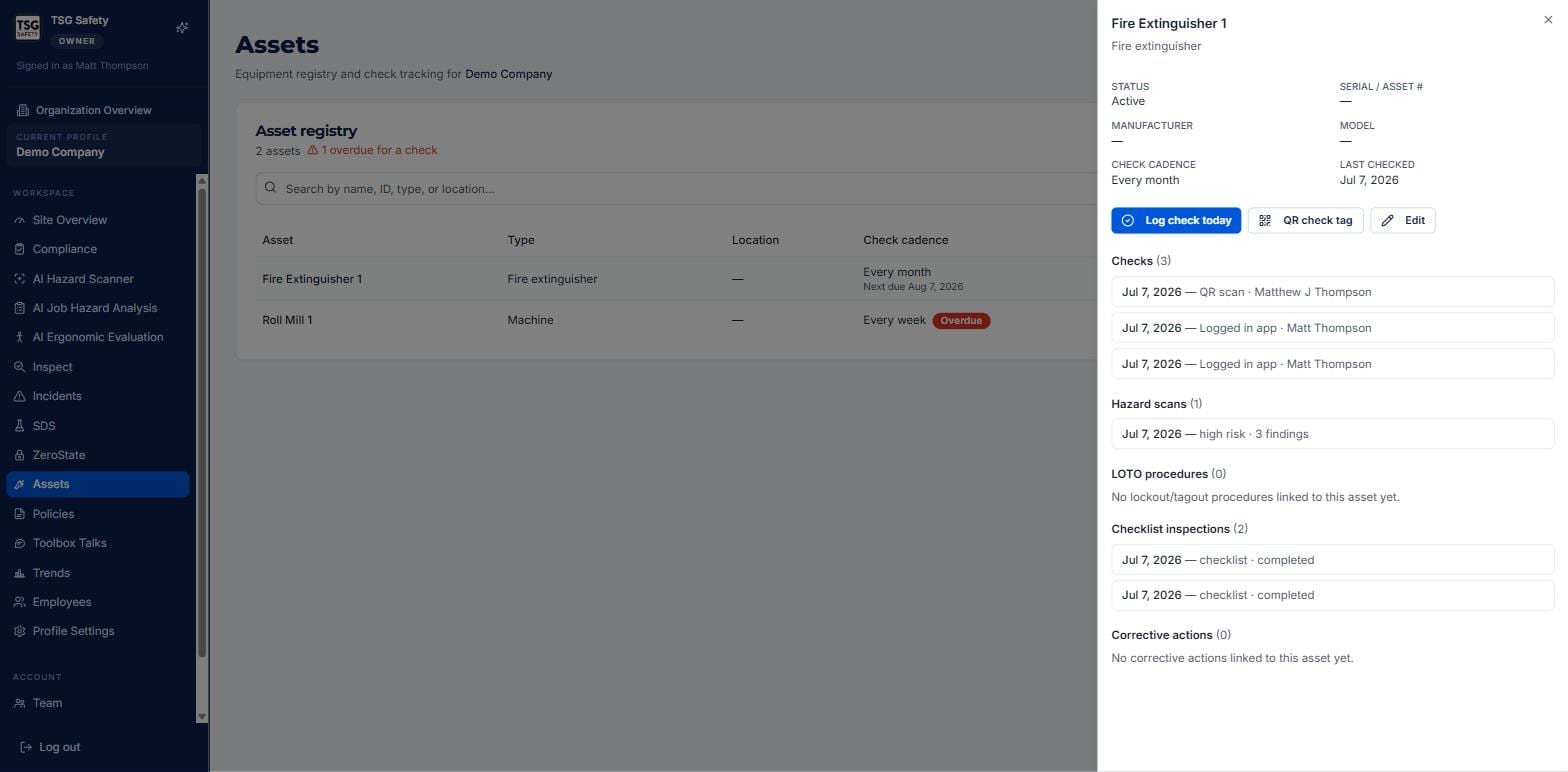Click the Trends bar chart icon
This screenshot has width=1568, height=772.
[x=19, y=573]
